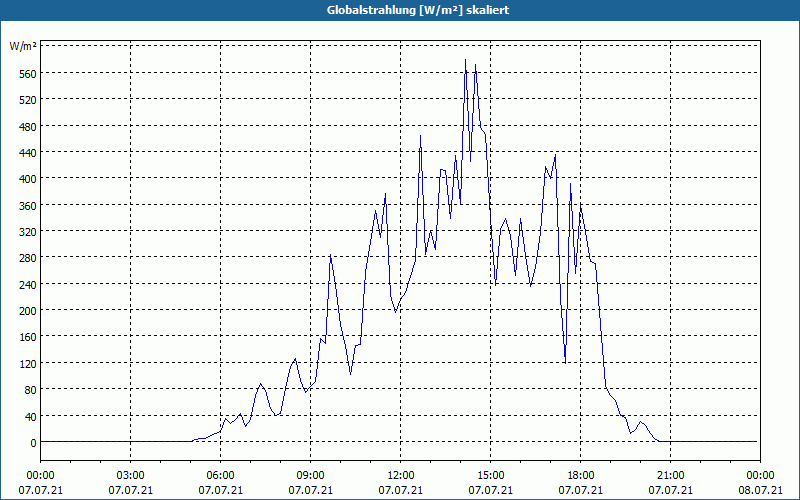Select the "360" y-axis label

tap(29, 206)
